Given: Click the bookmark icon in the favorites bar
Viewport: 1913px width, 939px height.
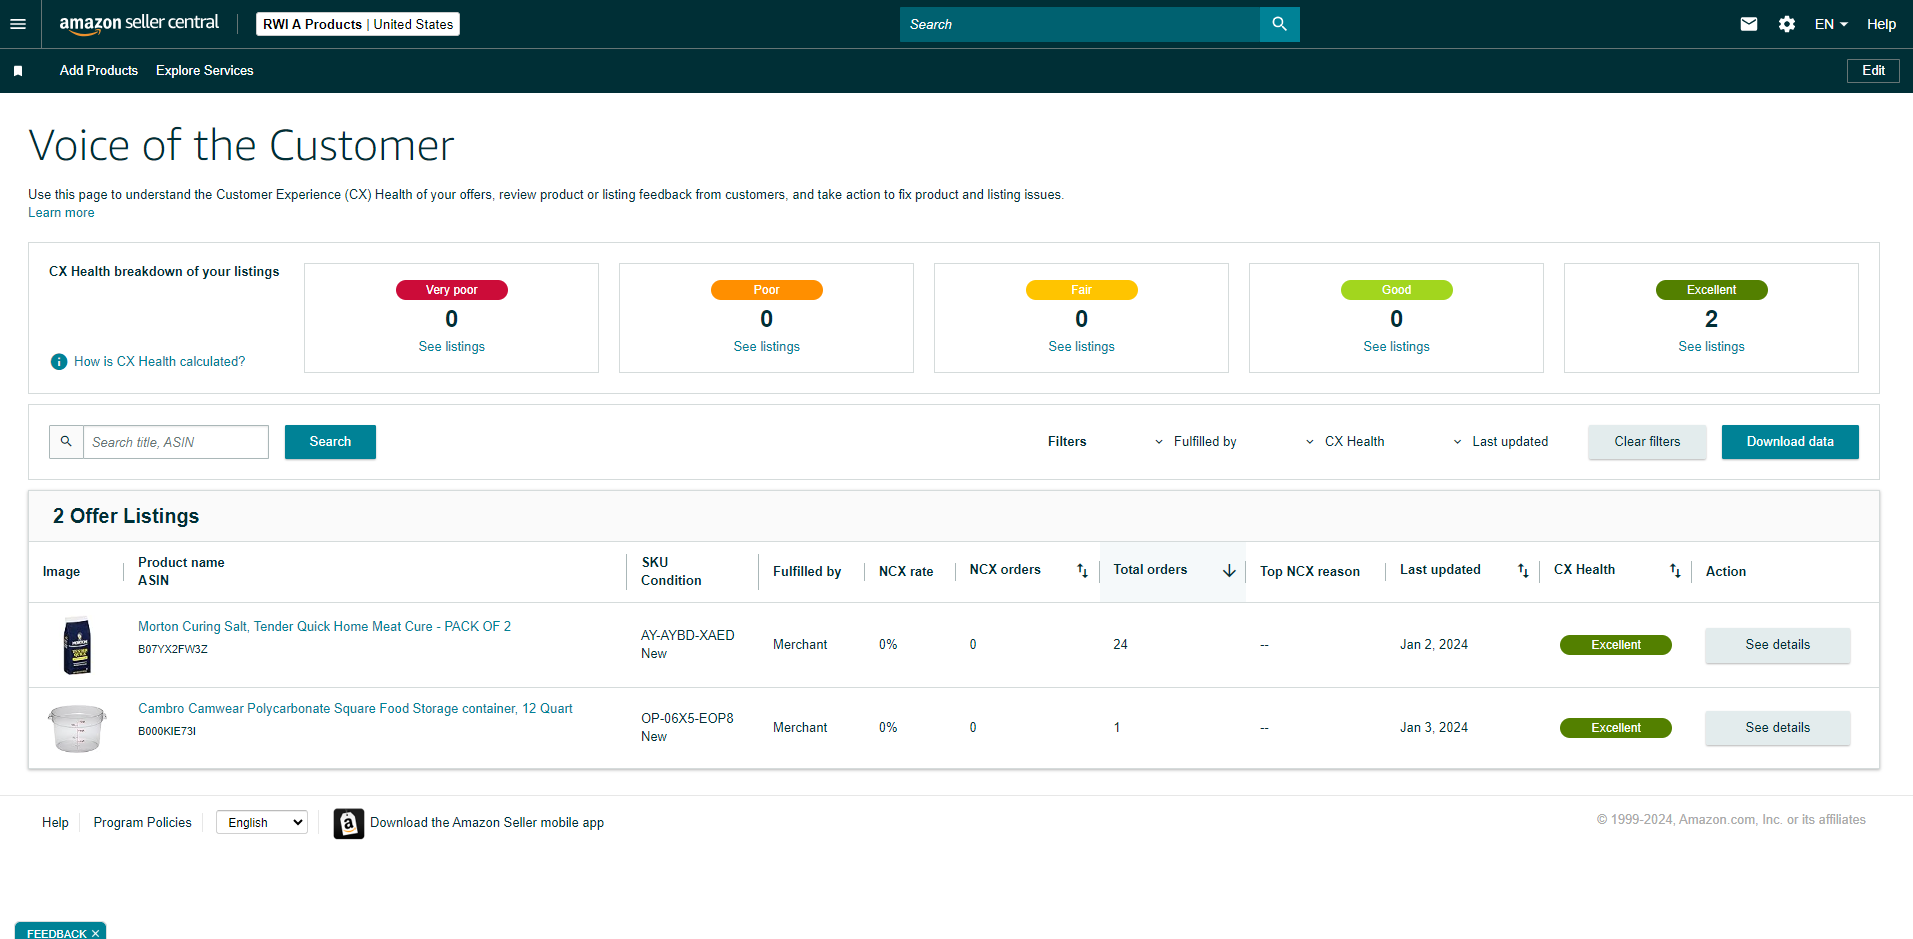Looking at the screenshot, I should click(x=18, y=71).
